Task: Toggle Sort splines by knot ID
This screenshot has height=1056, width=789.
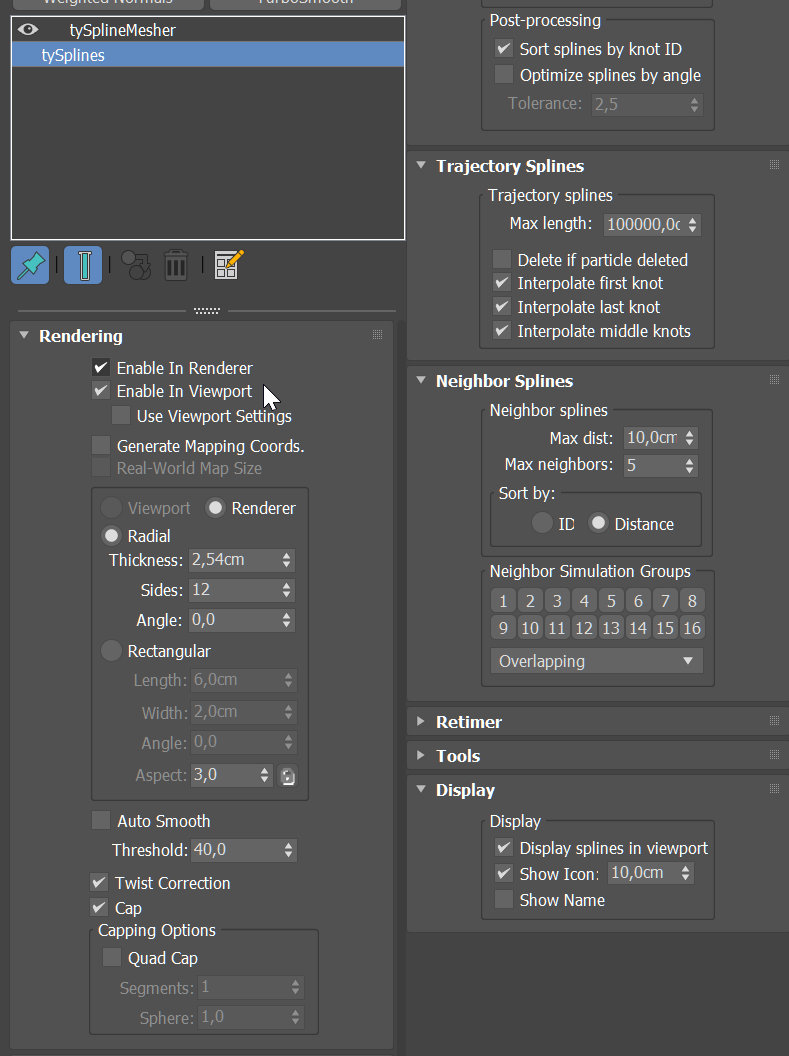Action: [504, 48]
